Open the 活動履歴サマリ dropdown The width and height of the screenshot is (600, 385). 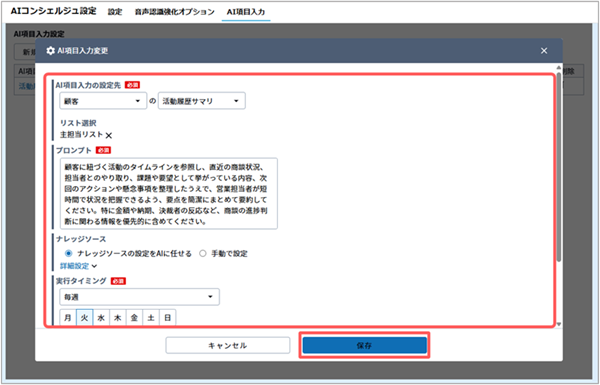click(x=202, y=101)
